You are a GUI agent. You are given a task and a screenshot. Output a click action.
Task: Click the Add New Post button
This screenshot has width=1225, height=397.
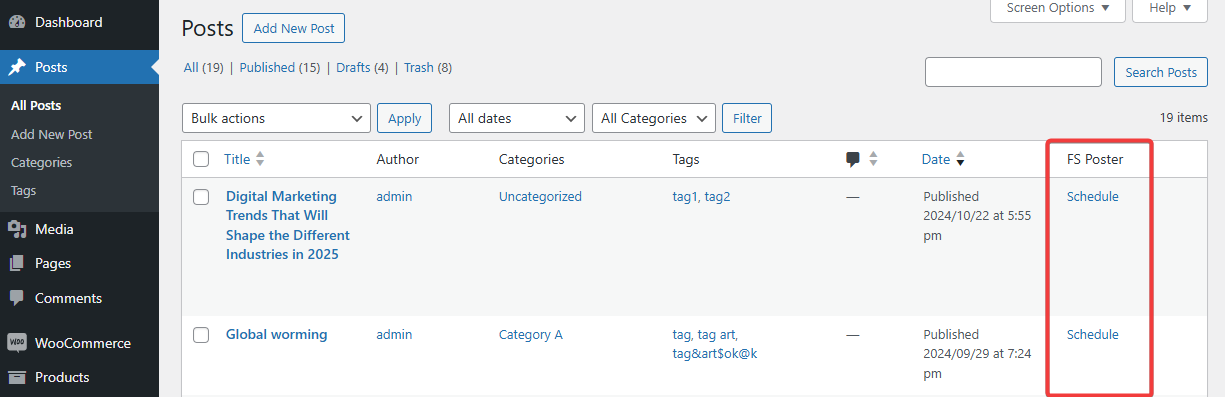pyautogui.click(x=294, y=28)
